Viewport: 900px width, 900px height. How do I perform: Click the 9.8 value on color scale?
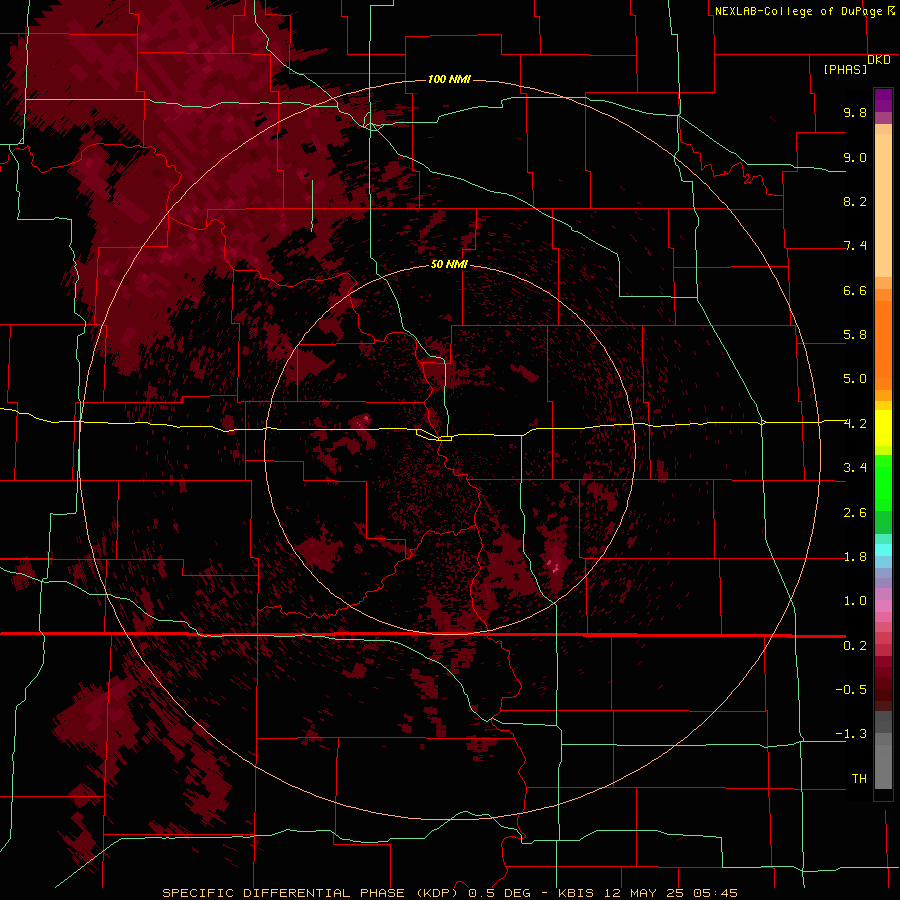click(855, 112)
